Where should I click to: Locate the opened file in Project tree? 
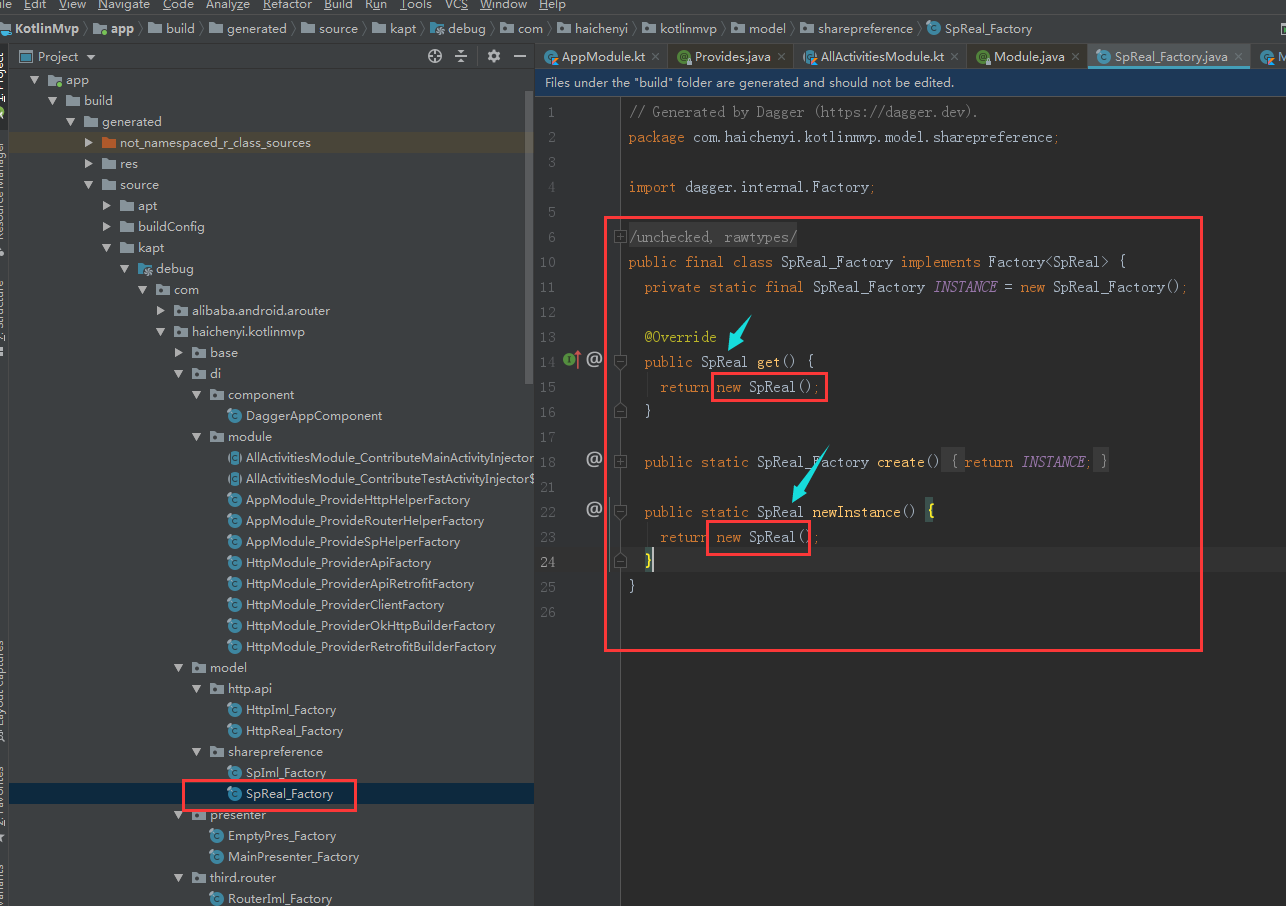coord(435,57)
